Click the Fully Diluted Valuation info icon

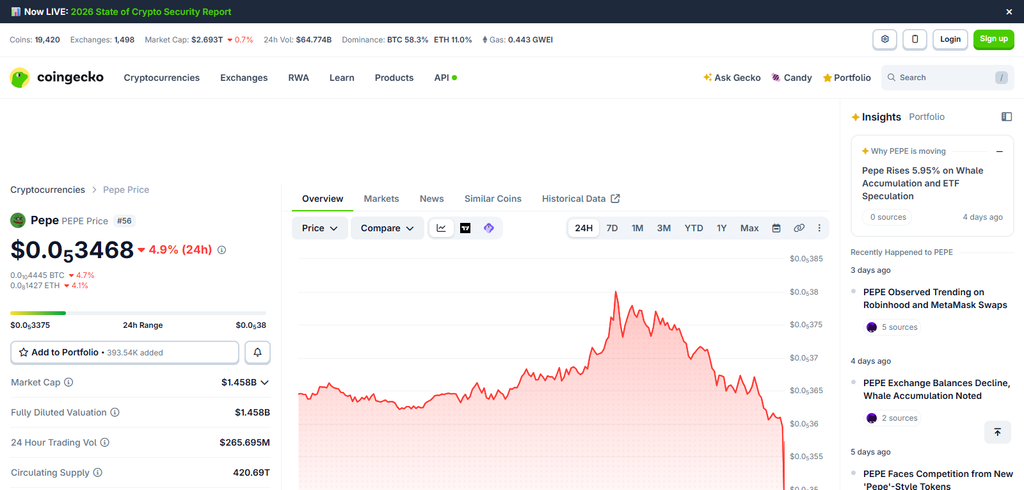(x=115, y=412)
